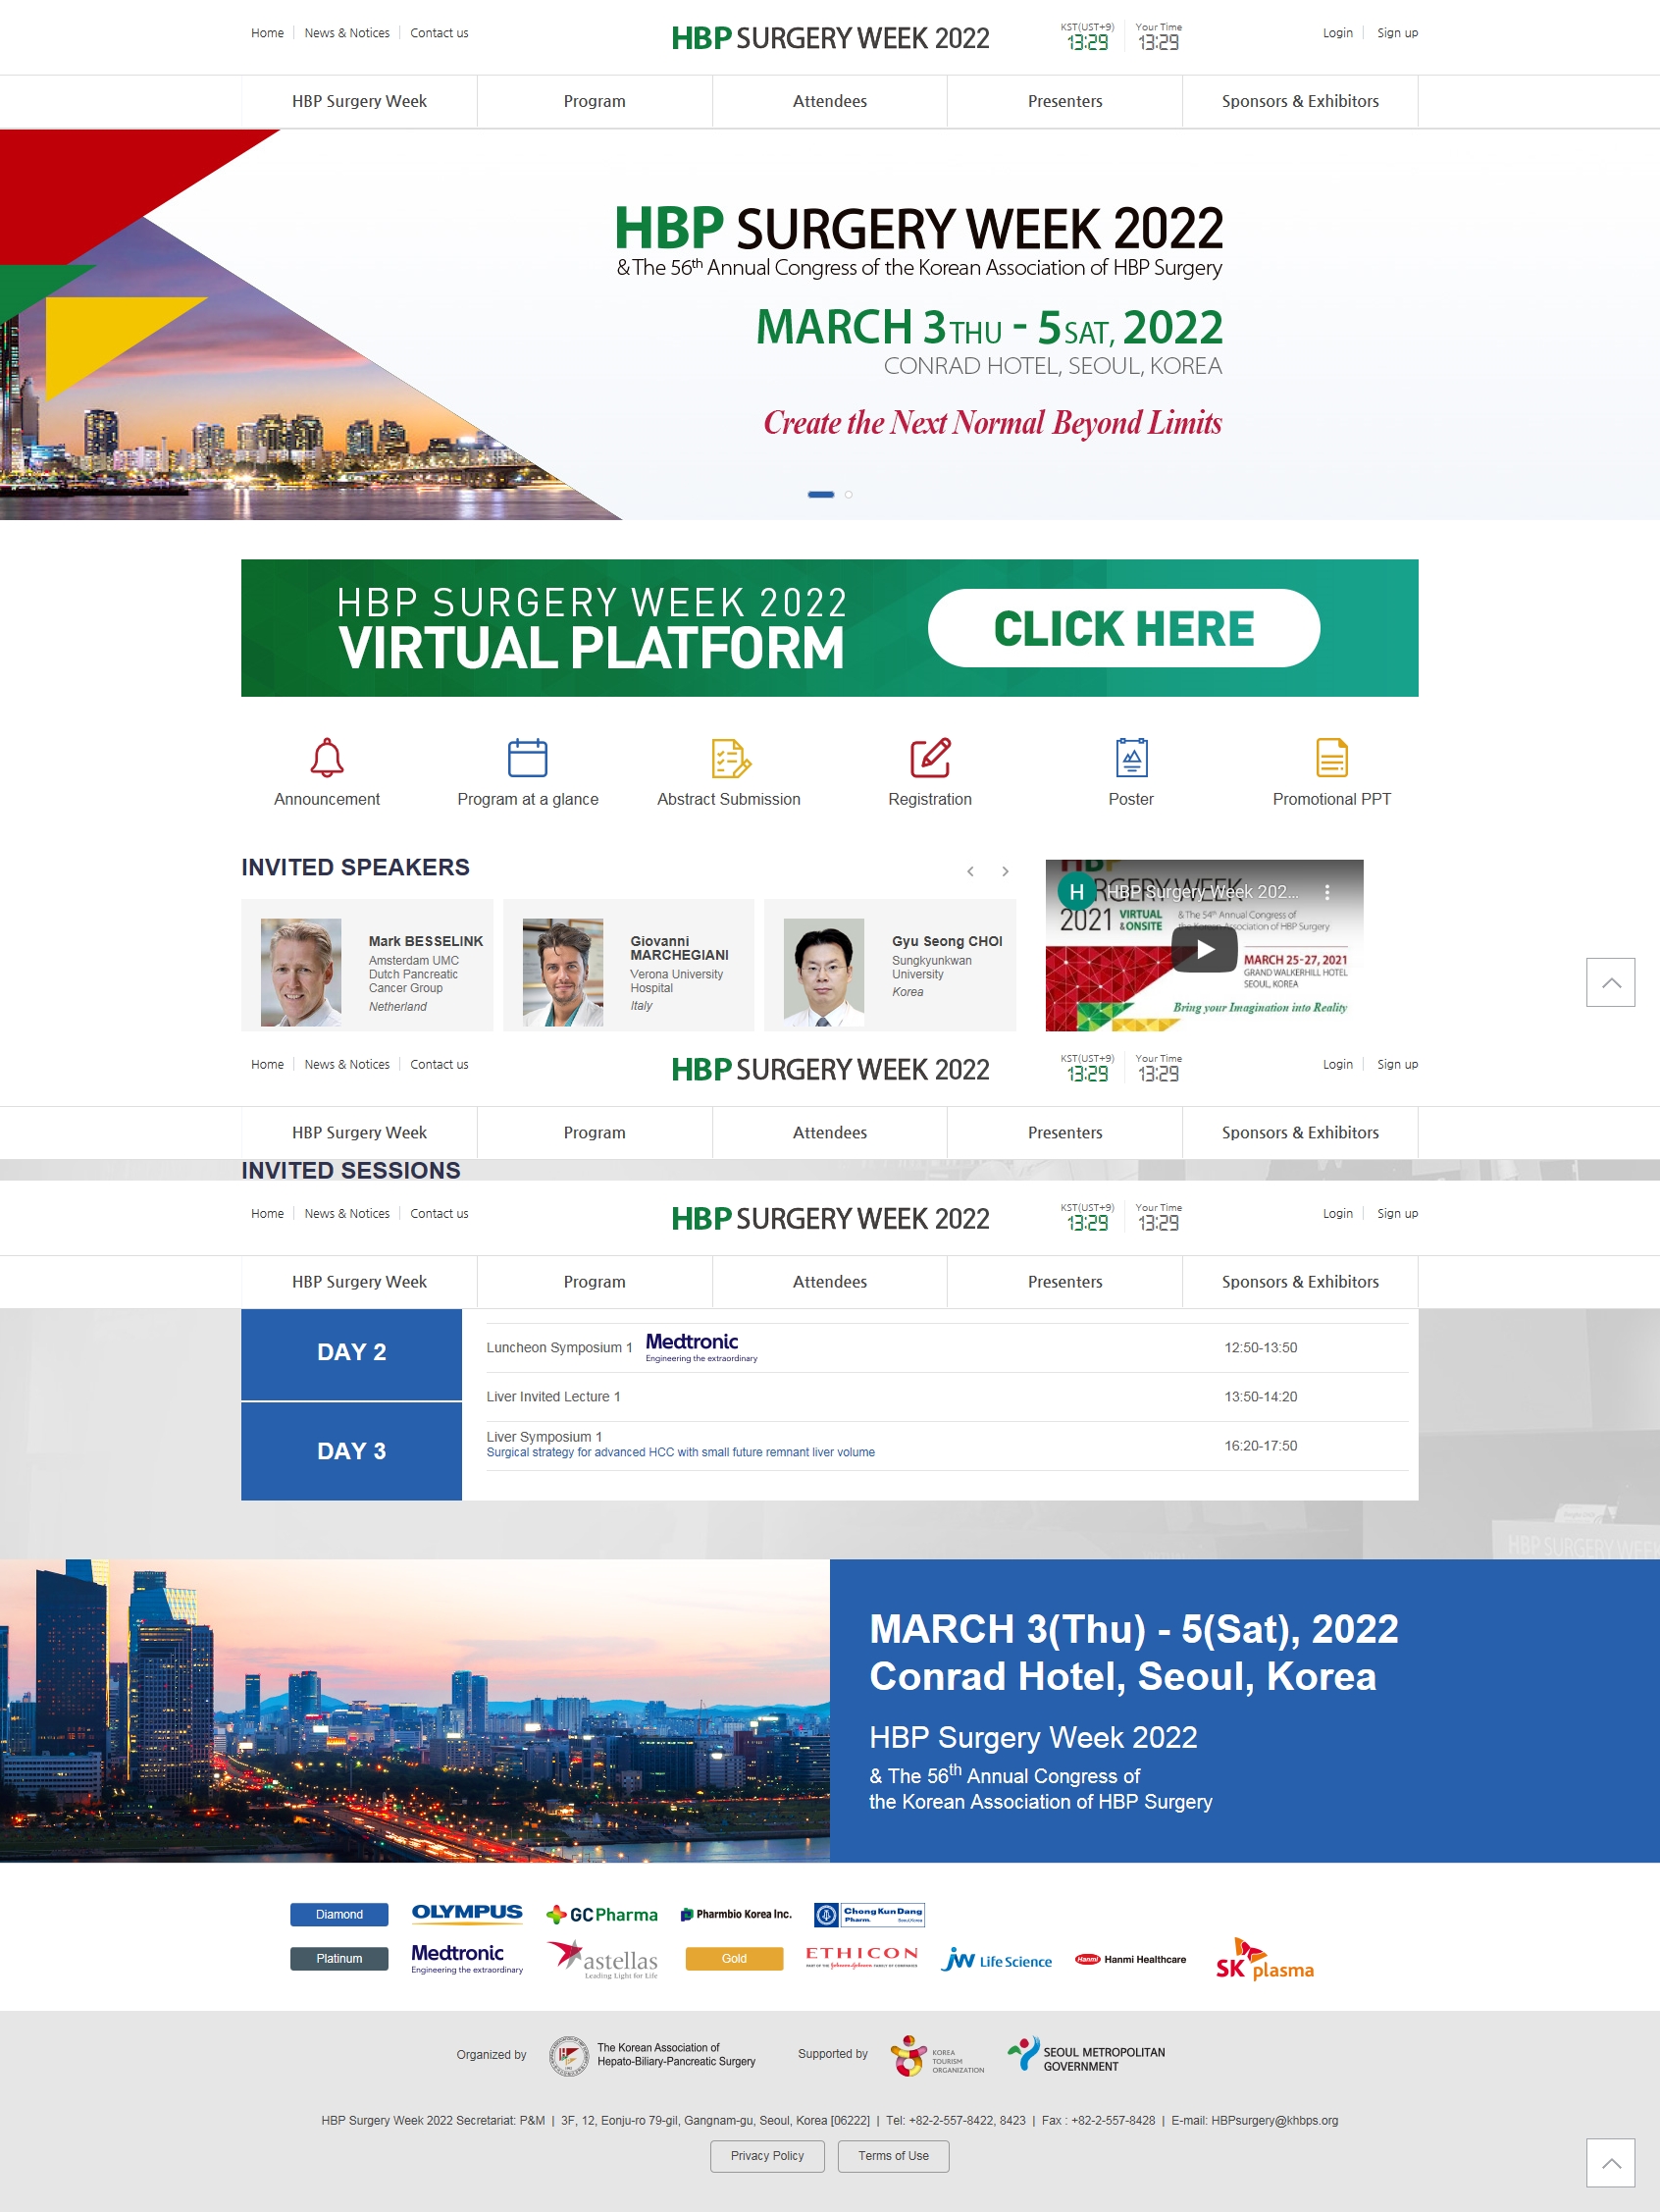Open the Privacy Policy button in footer

pos(767,2156)
